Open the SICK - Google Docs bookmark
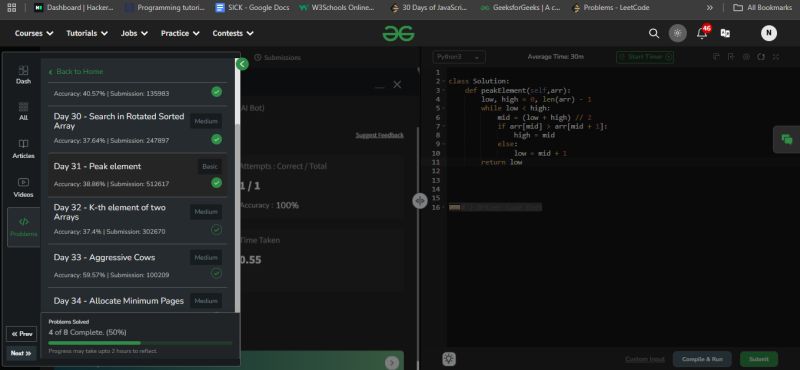This screenshot has height=370, width=800. 253,8
